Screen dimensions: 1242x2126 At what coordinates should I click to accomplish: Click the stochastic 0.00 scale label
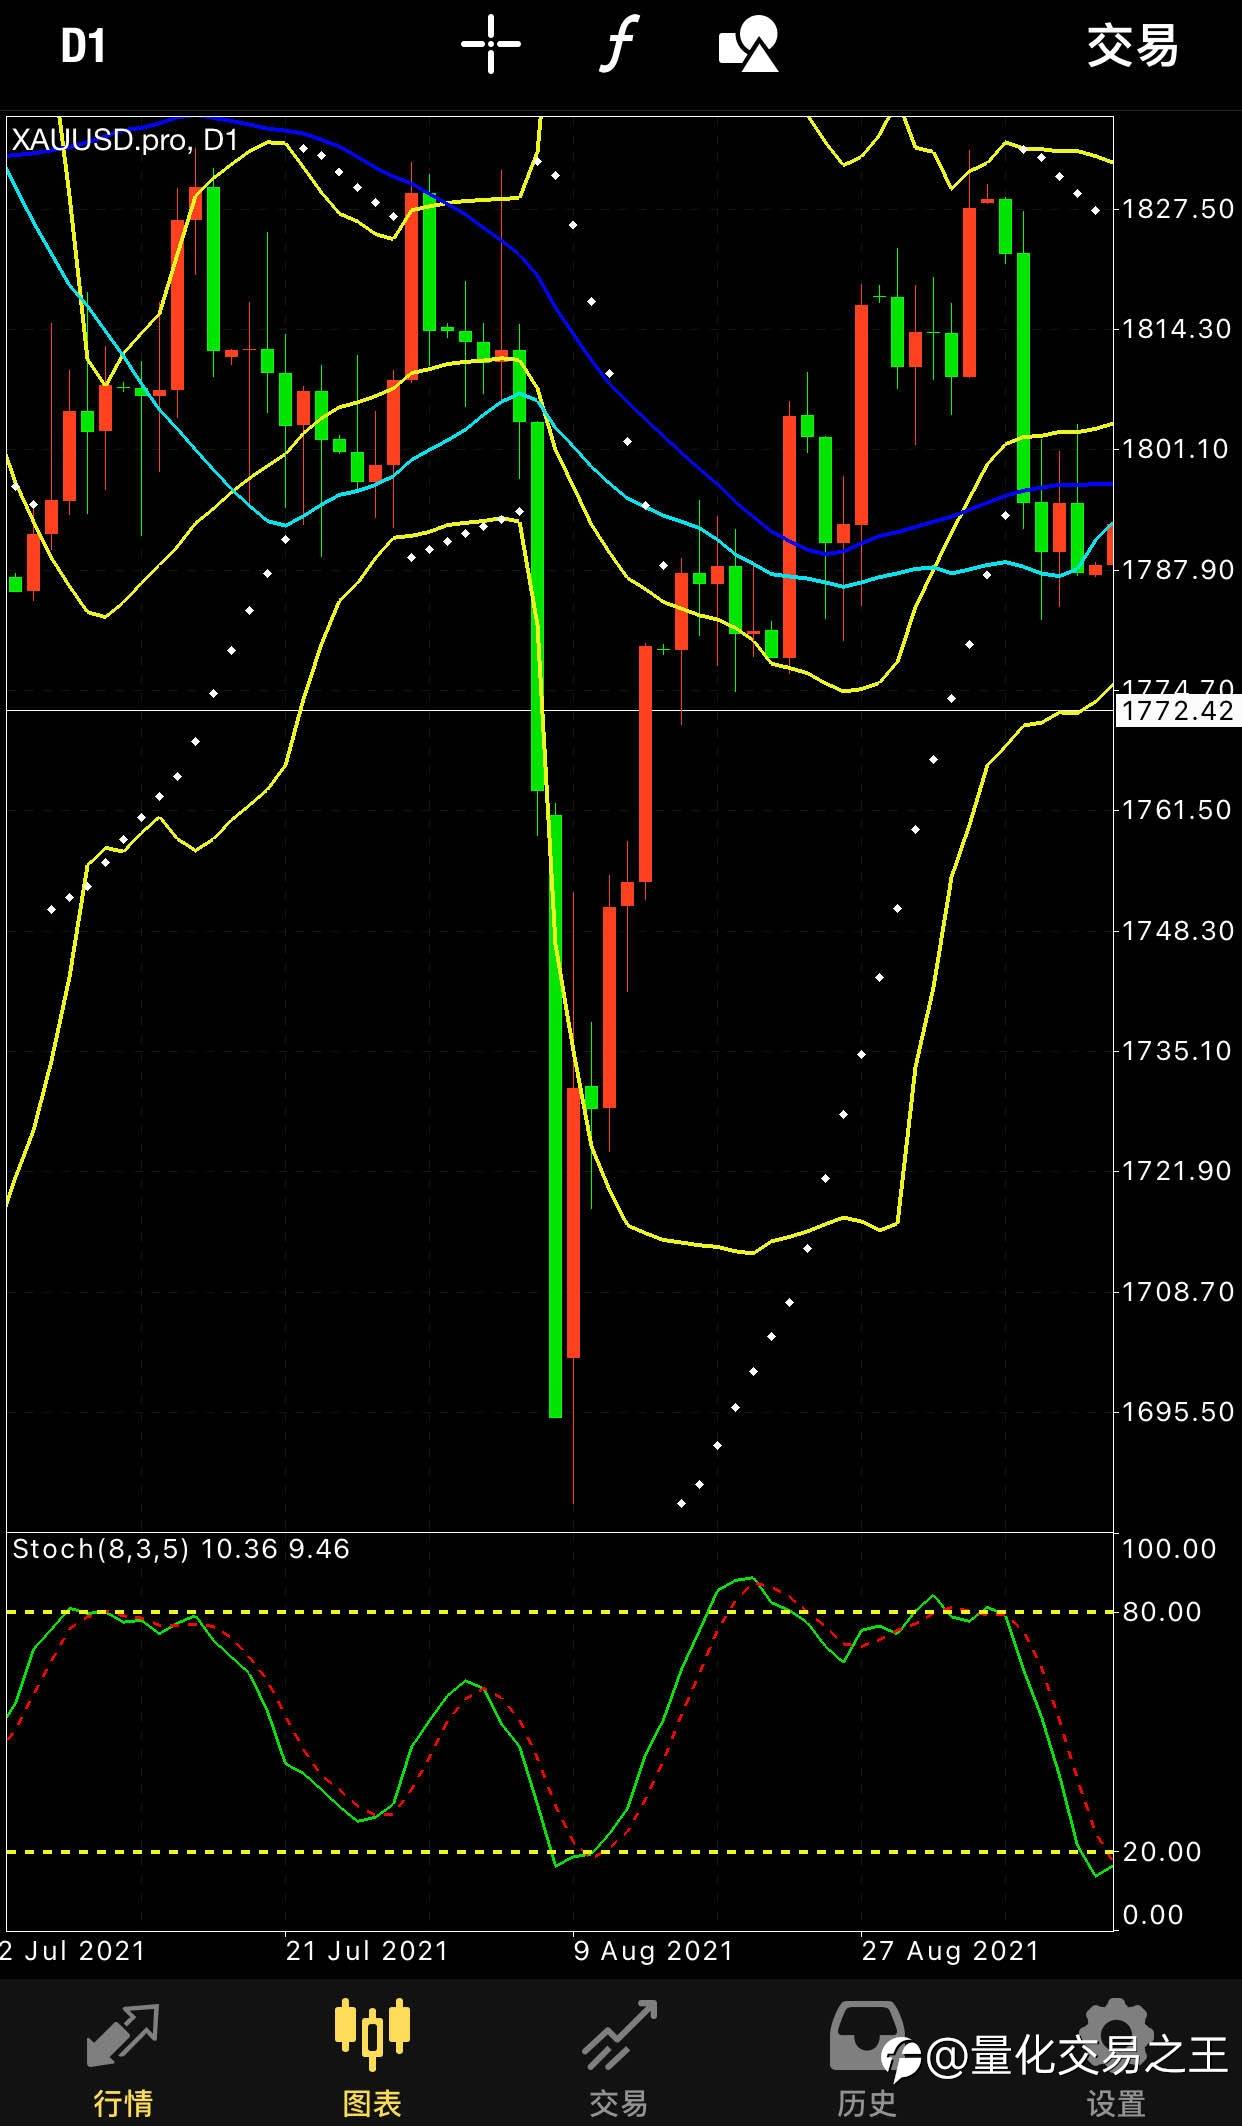pyautogui.click(x=1153, y=1915)
